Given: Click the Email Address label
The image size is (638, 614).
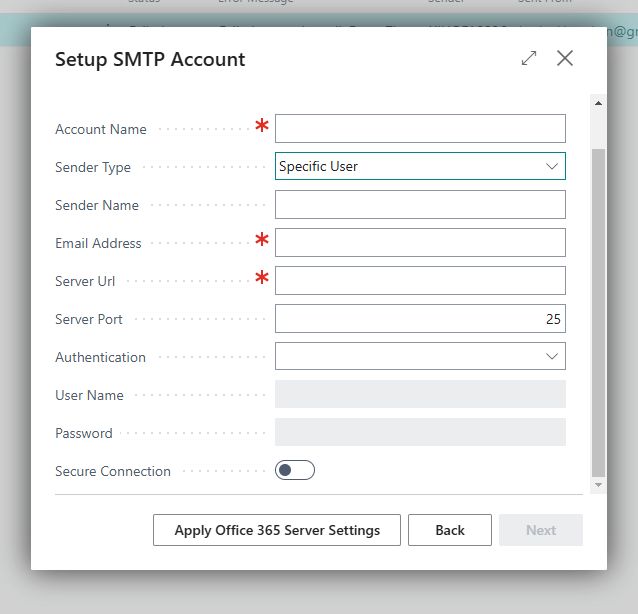Looking at the screenshot, I should point(98,243).
